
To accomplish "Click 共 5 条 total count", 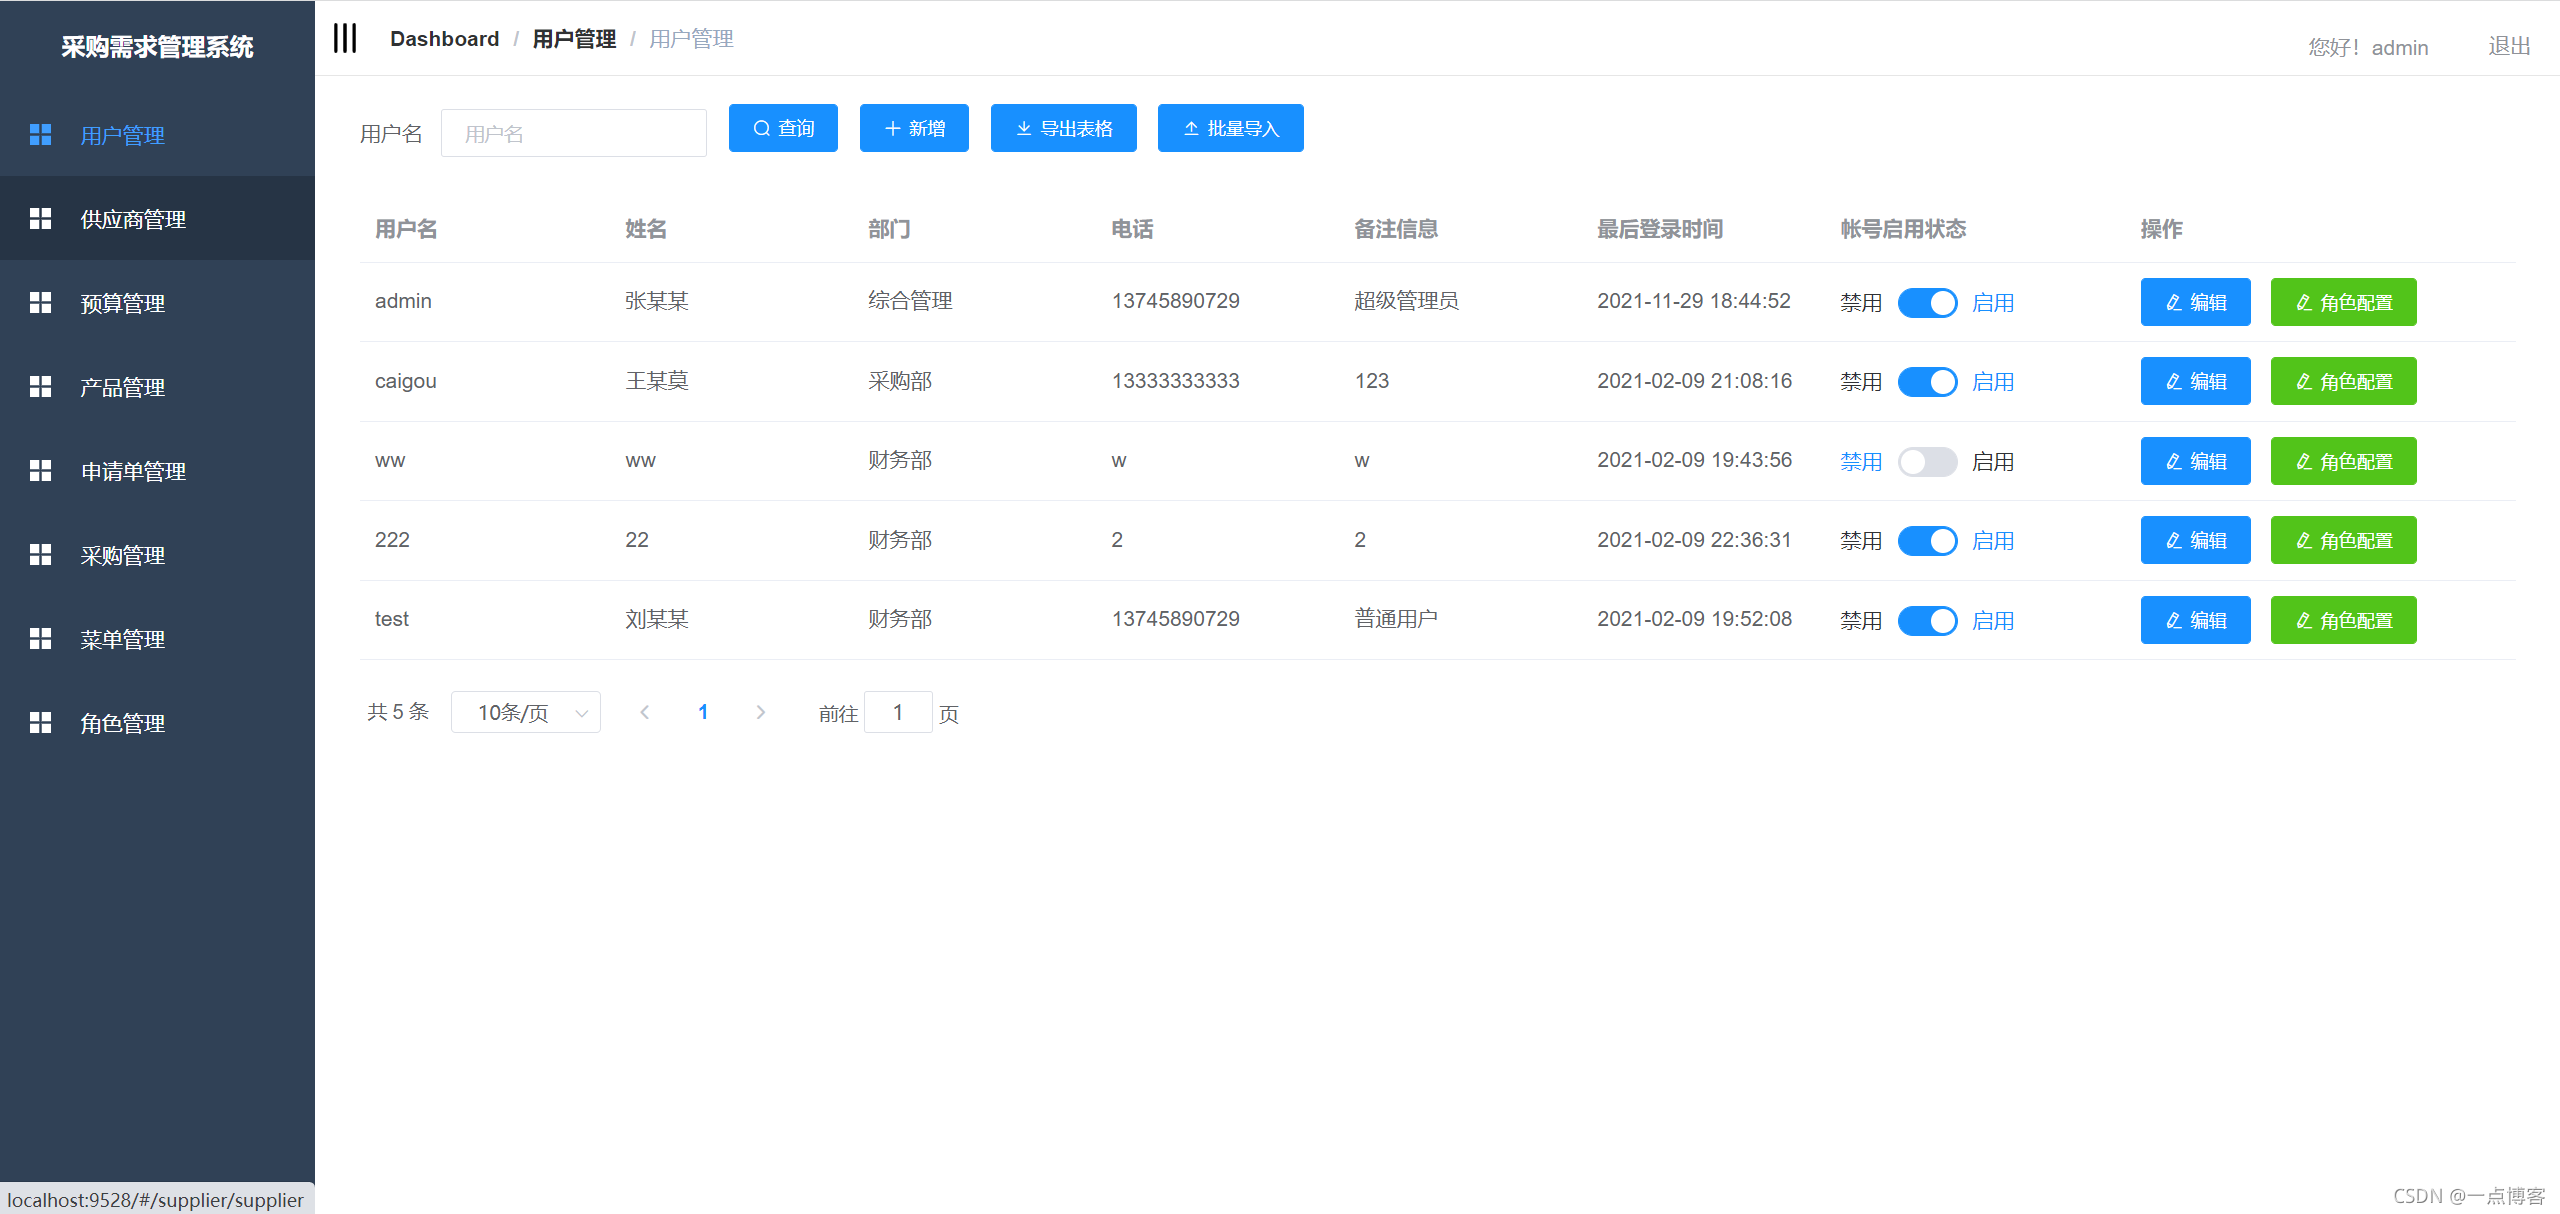I will (x=398, y=712).
